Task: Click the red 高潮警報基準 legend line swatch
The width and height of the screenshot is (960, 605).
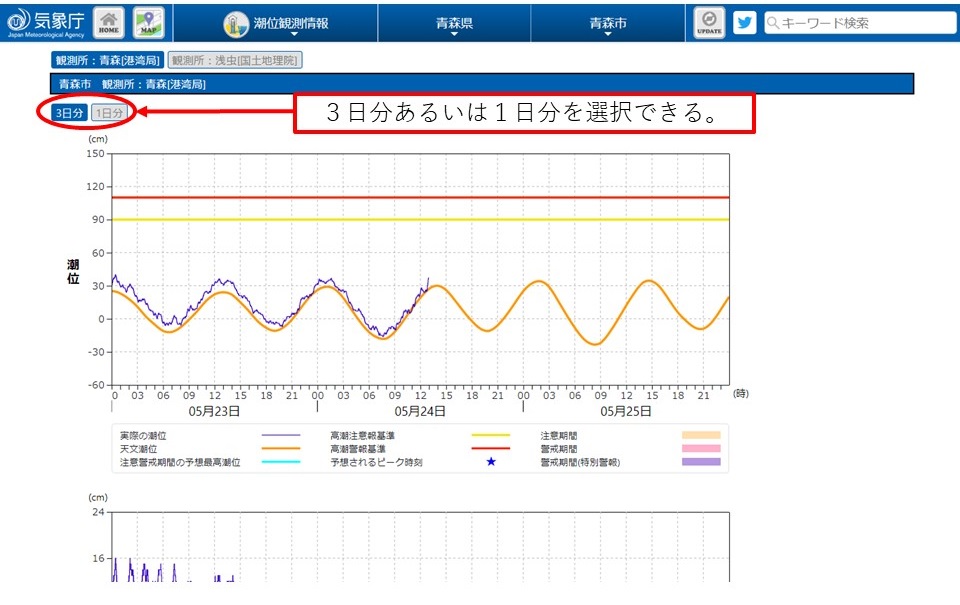Action: click(490, 449)
